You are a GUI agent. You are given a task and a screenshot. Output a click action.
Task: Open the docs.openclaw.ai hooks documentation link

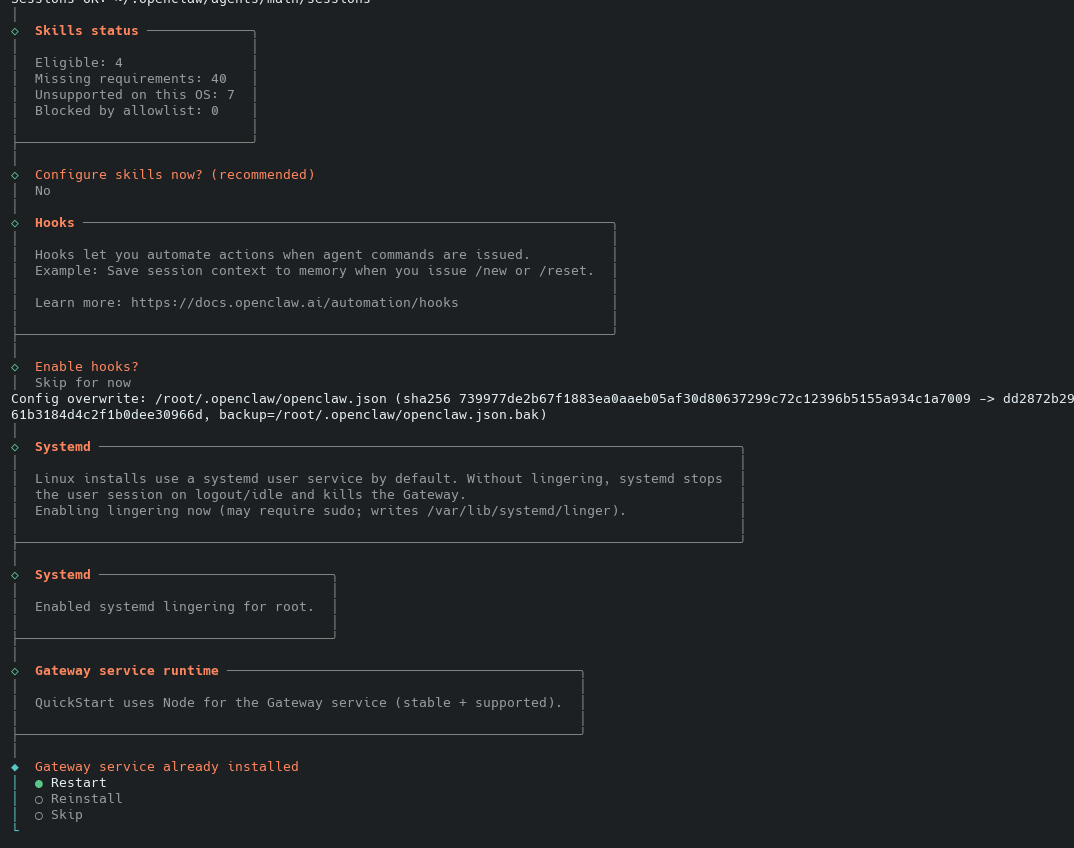294,302
